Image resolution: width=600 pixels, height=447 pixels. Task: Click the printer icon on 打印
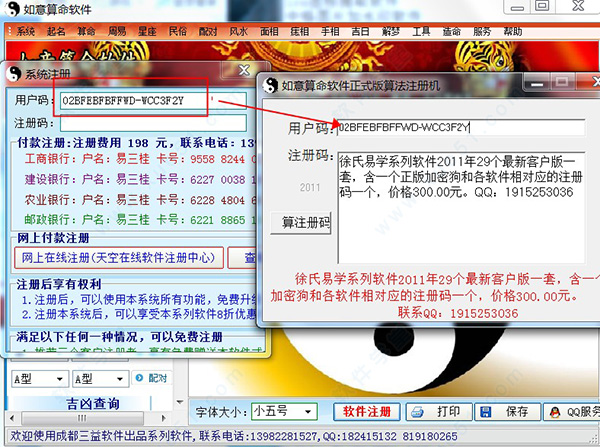[x=417, y=412]
